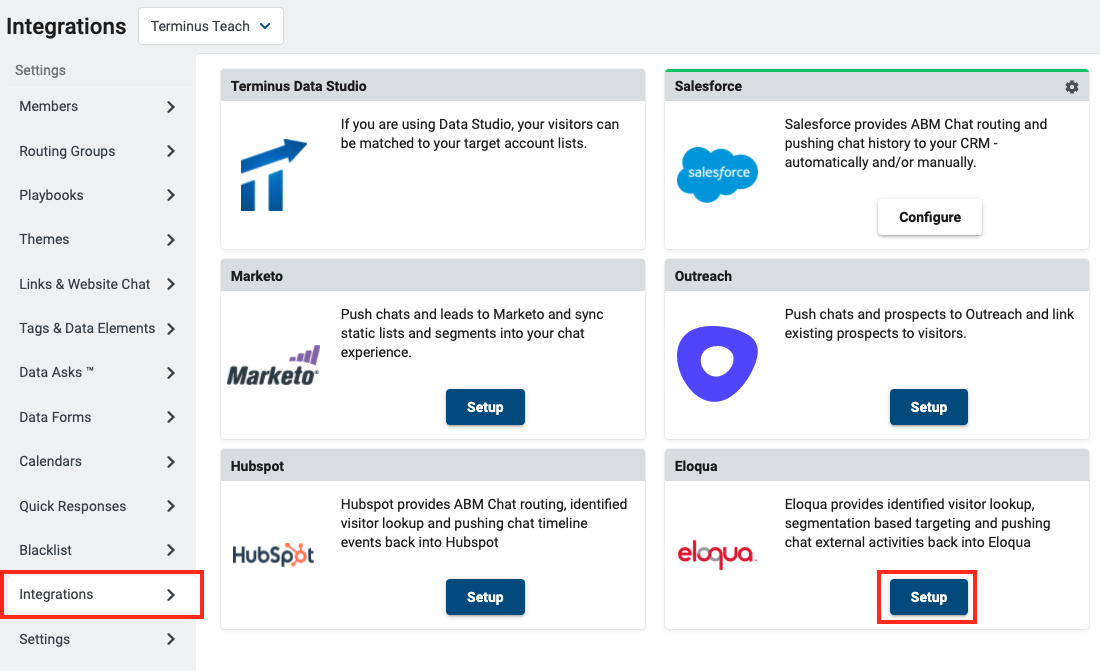Expand the Data Asks chevron arrow
Viewport: 1100px width, 671px height.
[x=170, y=373]
